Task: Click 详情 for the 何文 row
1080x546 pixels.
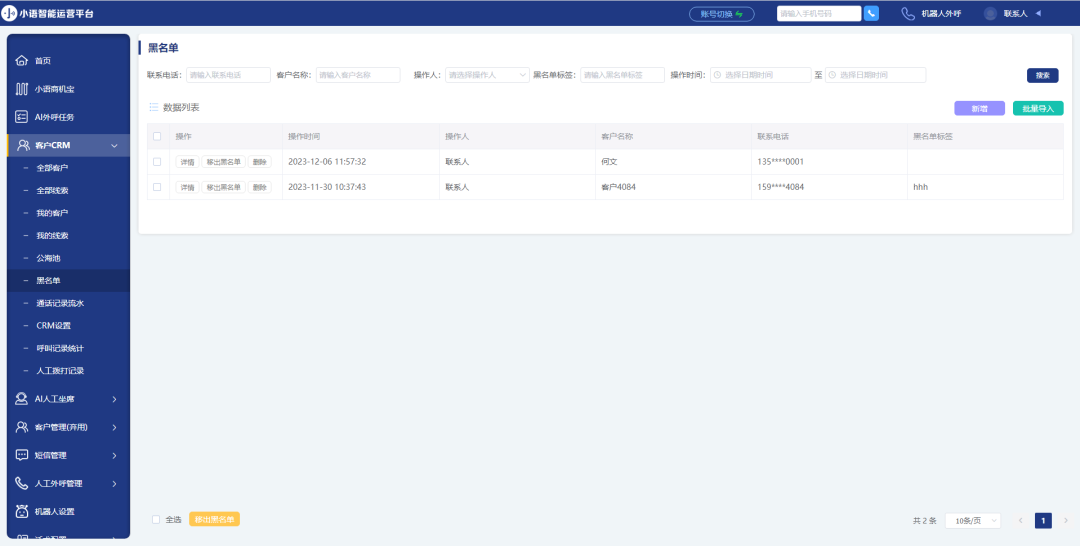Action: click(187, 162)
